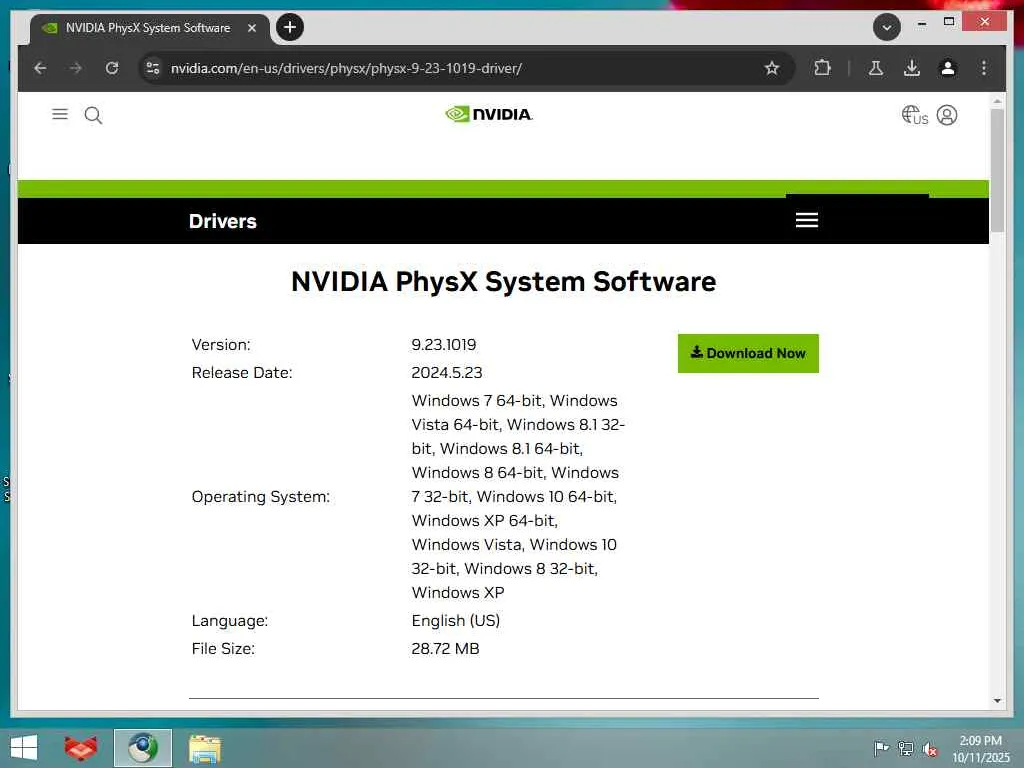Open NVIDIA site hamburger menu
This screenshot has height=768, width=1024.
click(60, 114)
